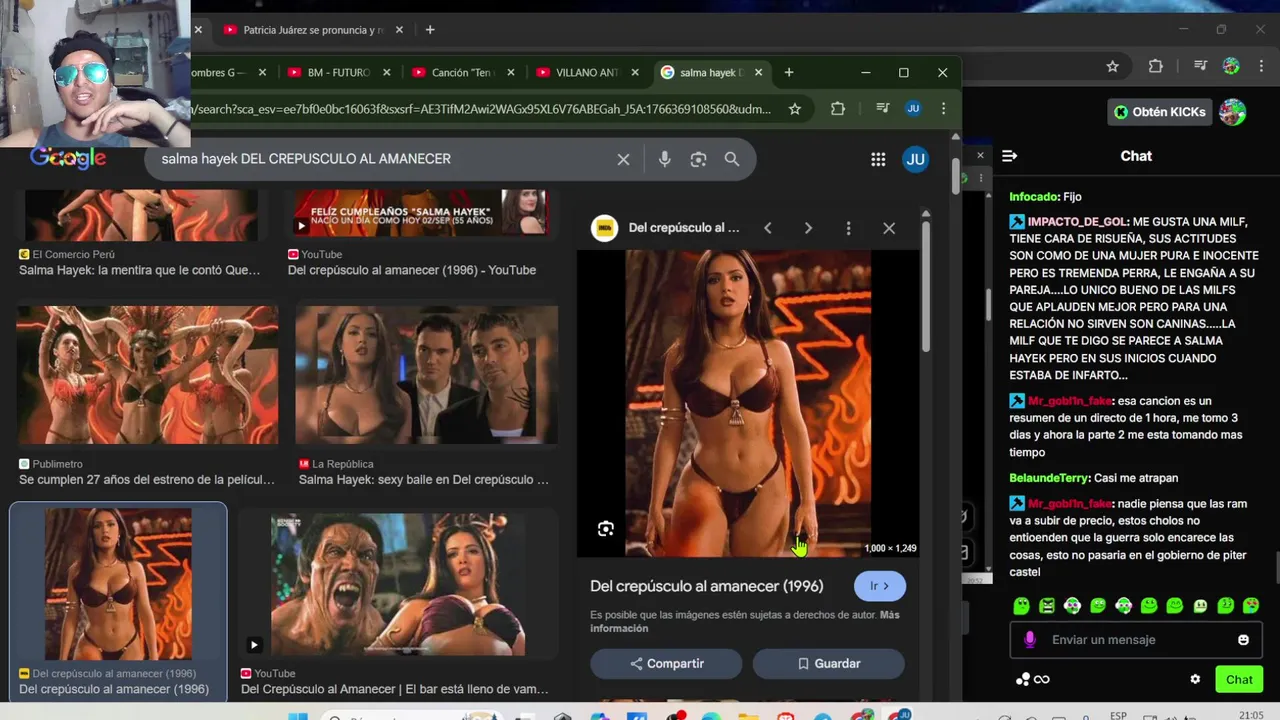Open extensions icon in back browser window
Screen dimensions: 1280x720
coord(1155,66)
